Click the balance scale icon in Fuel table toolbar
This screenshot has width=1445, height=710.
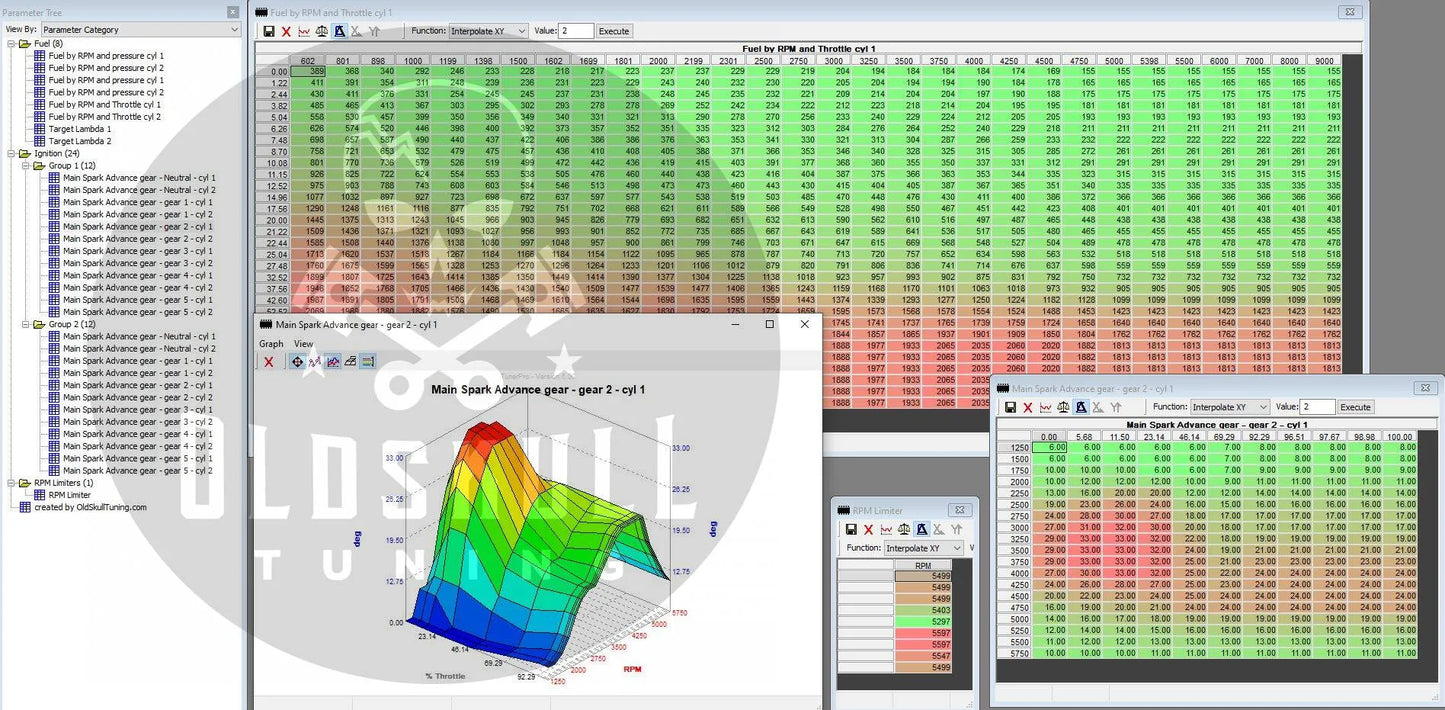point(322,31)
